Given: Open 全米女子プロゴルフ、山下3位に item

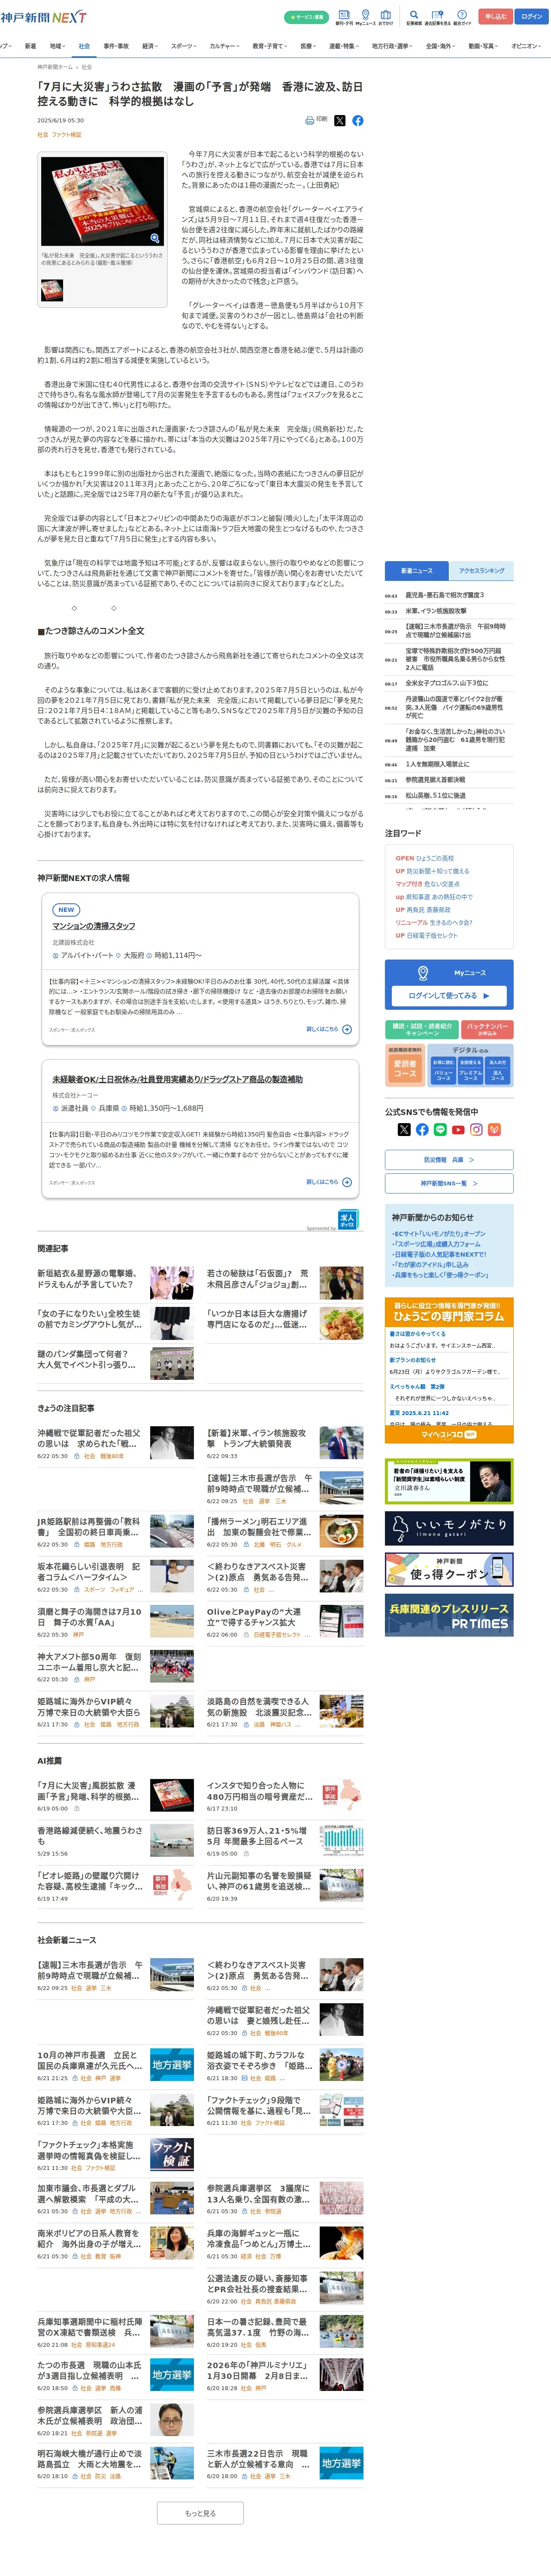Looking at the screenshot, I should [x=447, y=683].
